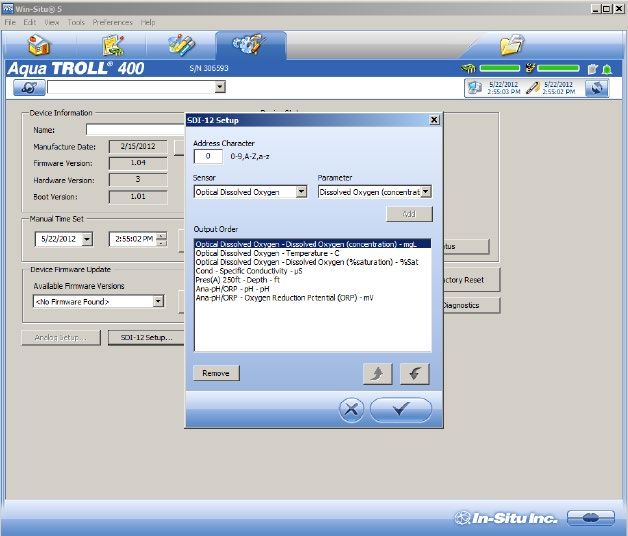Open the File menu
This screenshot has width=628, height=536.
(10, 22)
